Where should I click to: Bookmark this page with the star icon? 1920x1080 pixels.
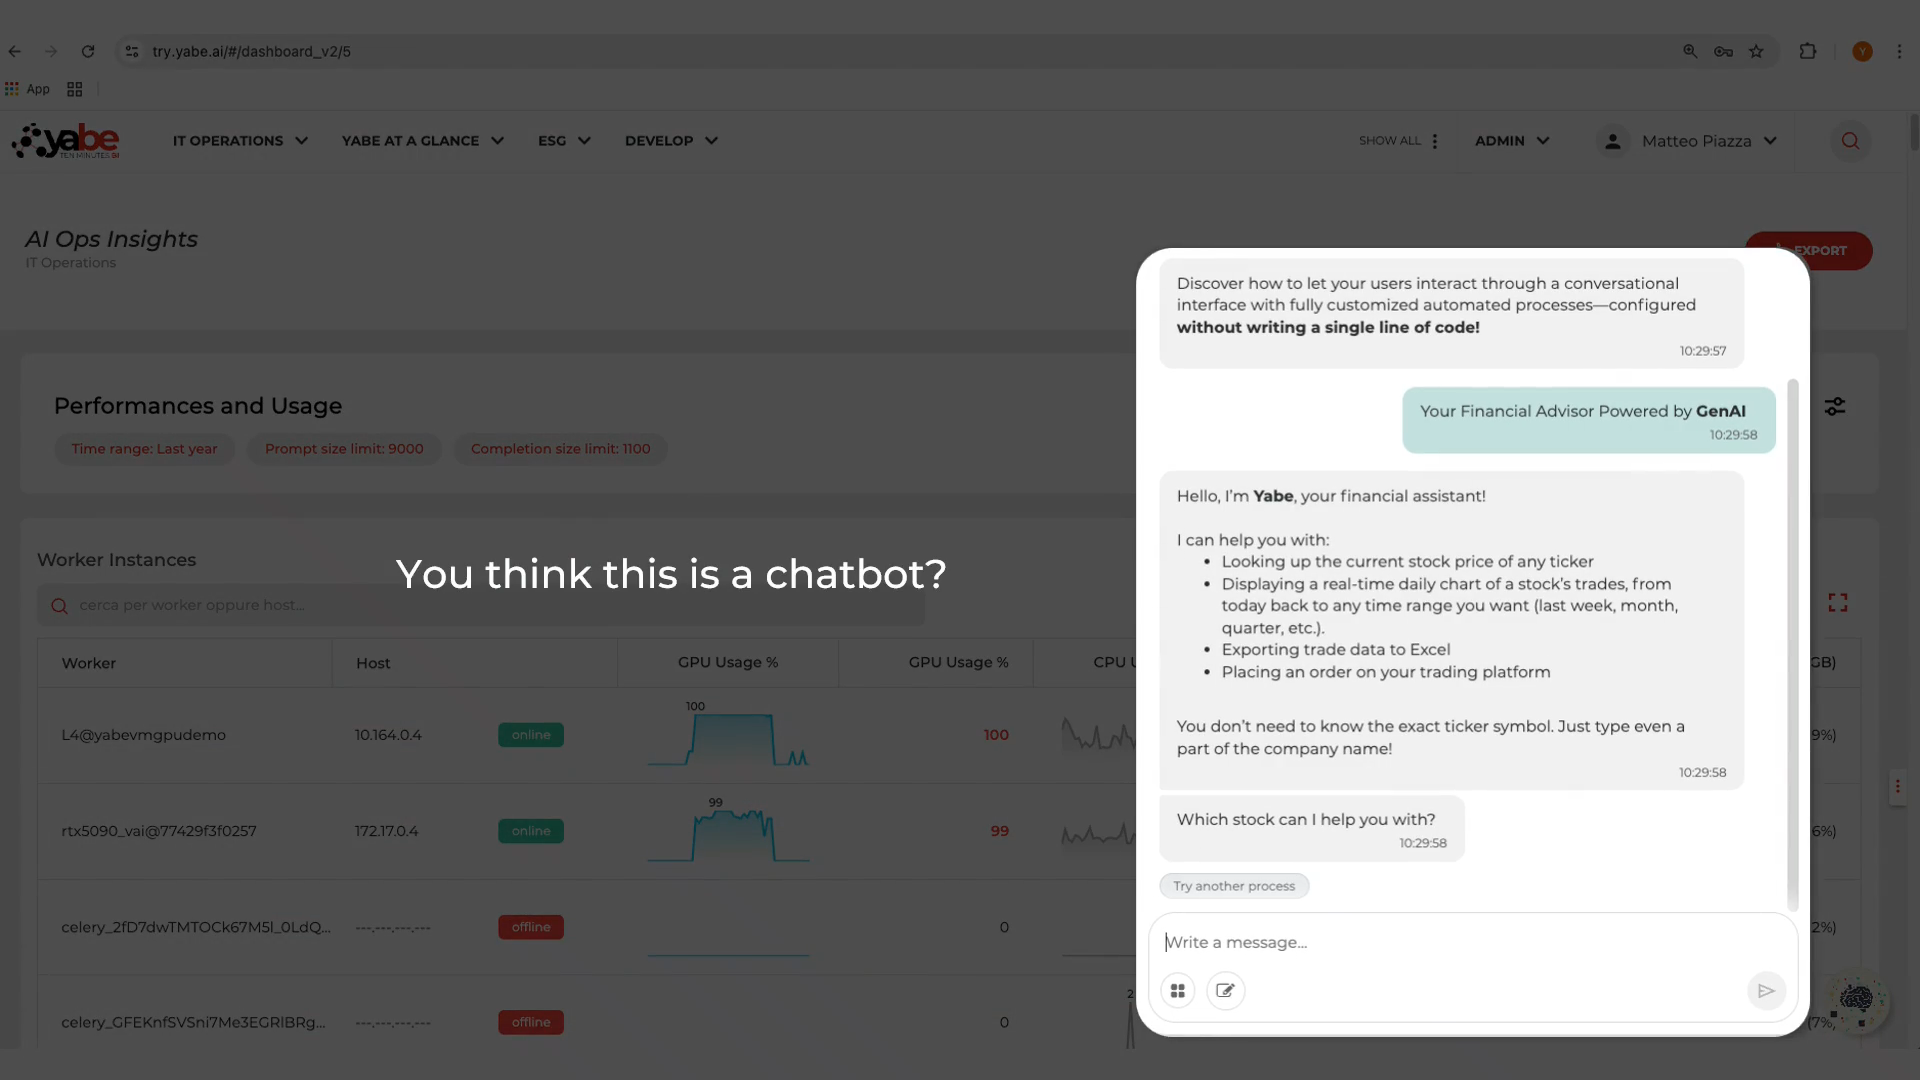[1756, 52]
